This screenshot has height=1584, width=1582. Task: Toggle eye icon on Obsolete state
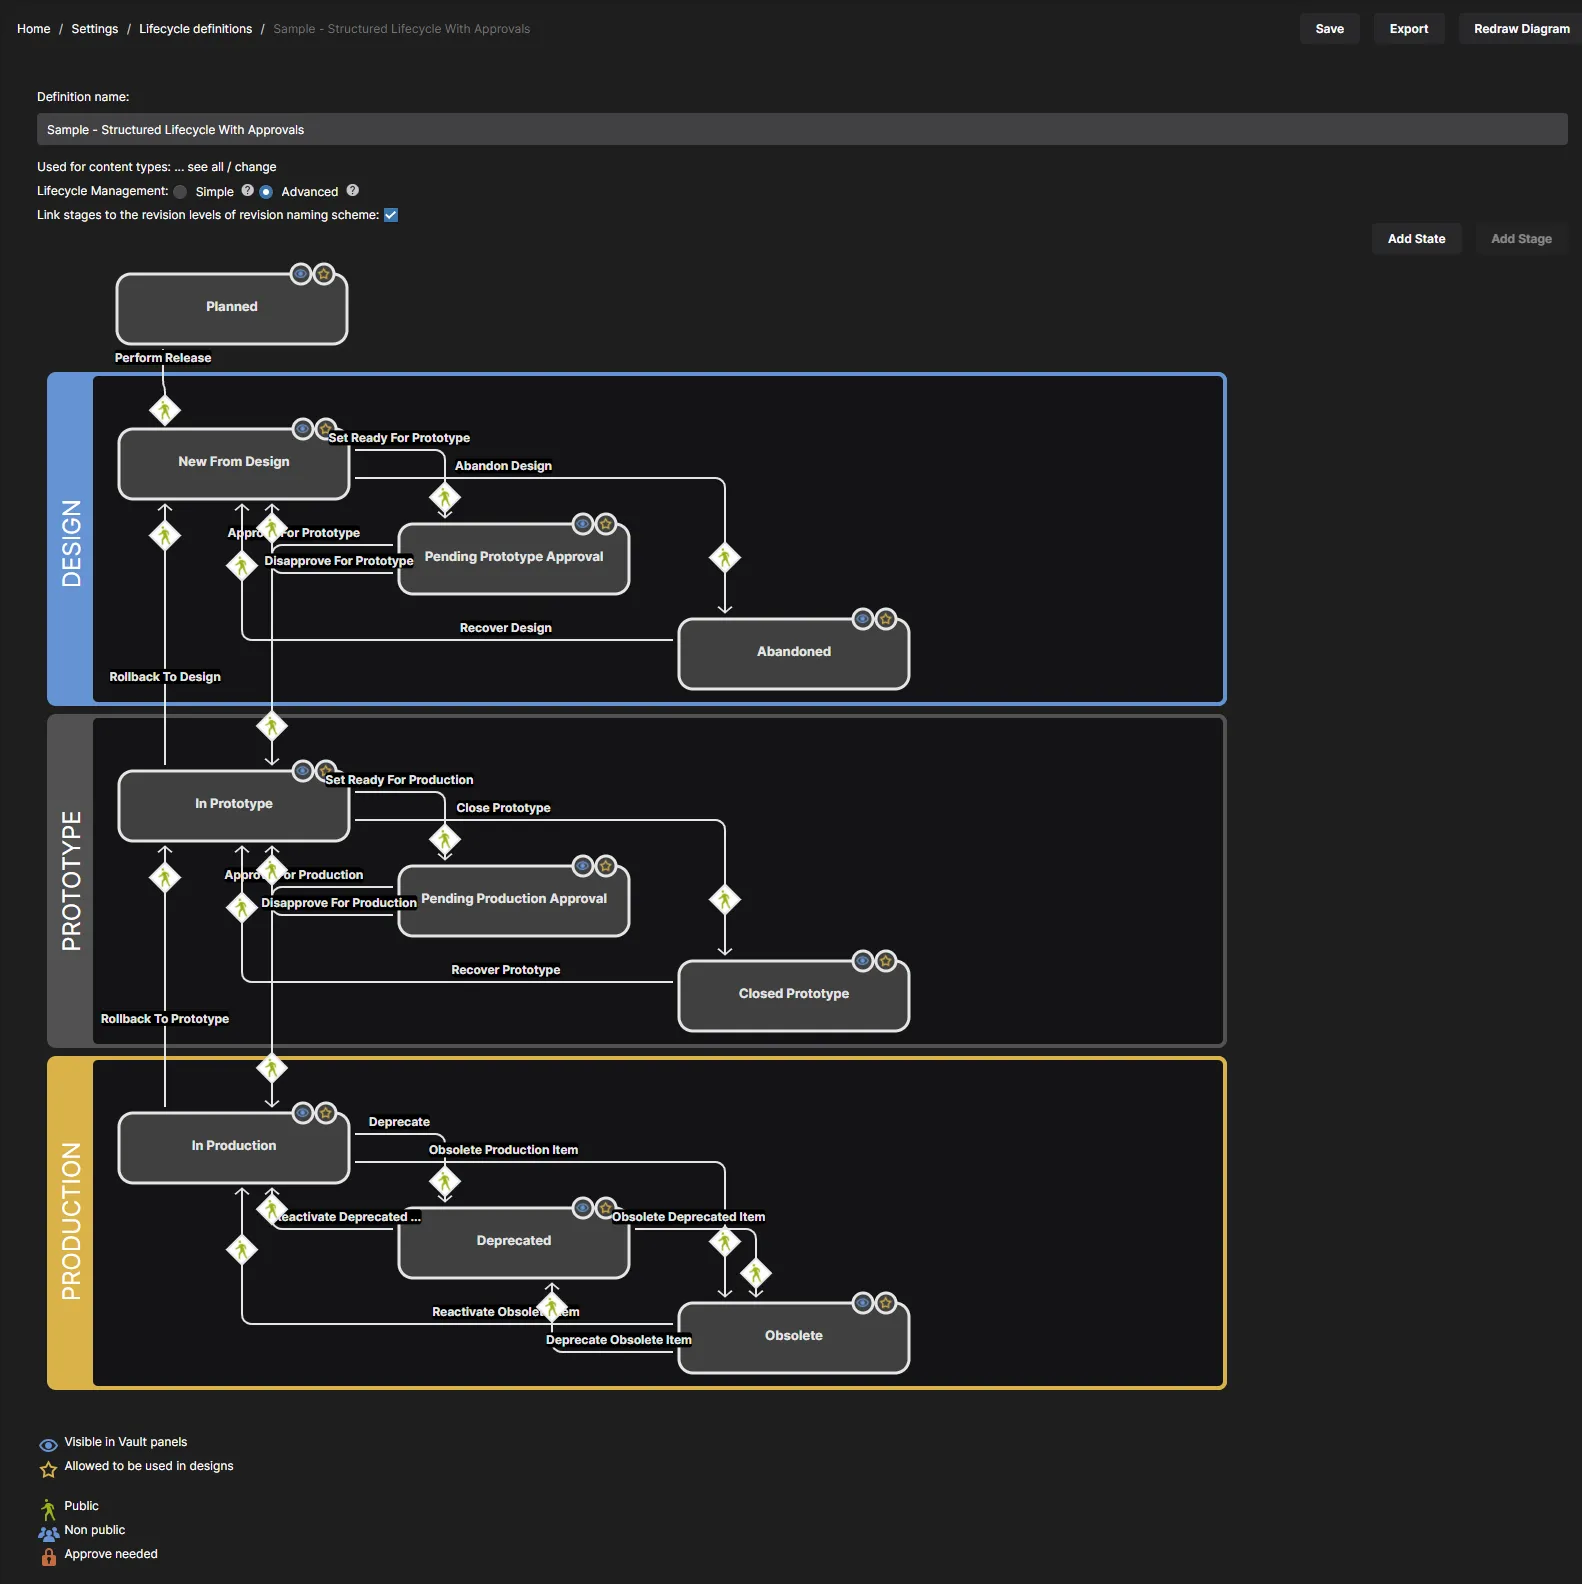point(863,1303)
